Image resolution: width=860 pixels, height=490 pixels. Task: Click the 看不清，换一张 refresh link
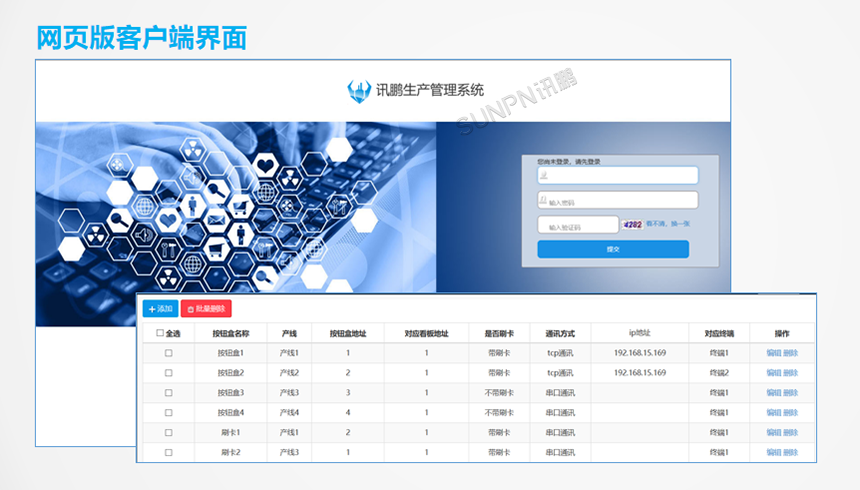[x=667, y=224]
